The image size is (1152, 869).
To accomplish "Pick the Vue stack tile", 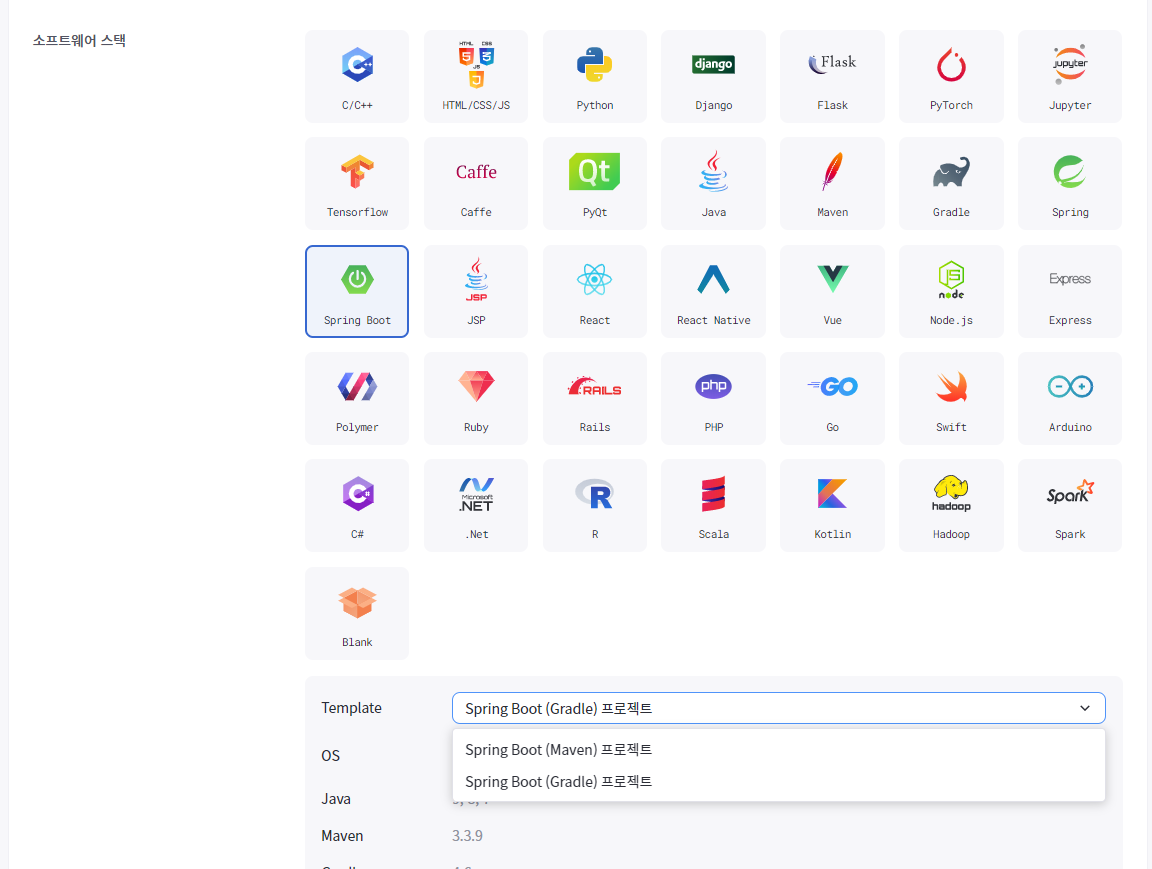I will coord(832,292).
